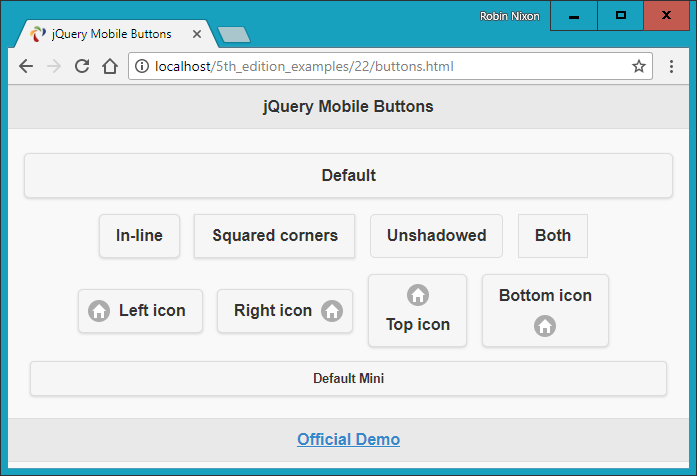This screenshot has width=697, height=476.
Task: Click the Squared corners button
Action: [x=275, y=236]
